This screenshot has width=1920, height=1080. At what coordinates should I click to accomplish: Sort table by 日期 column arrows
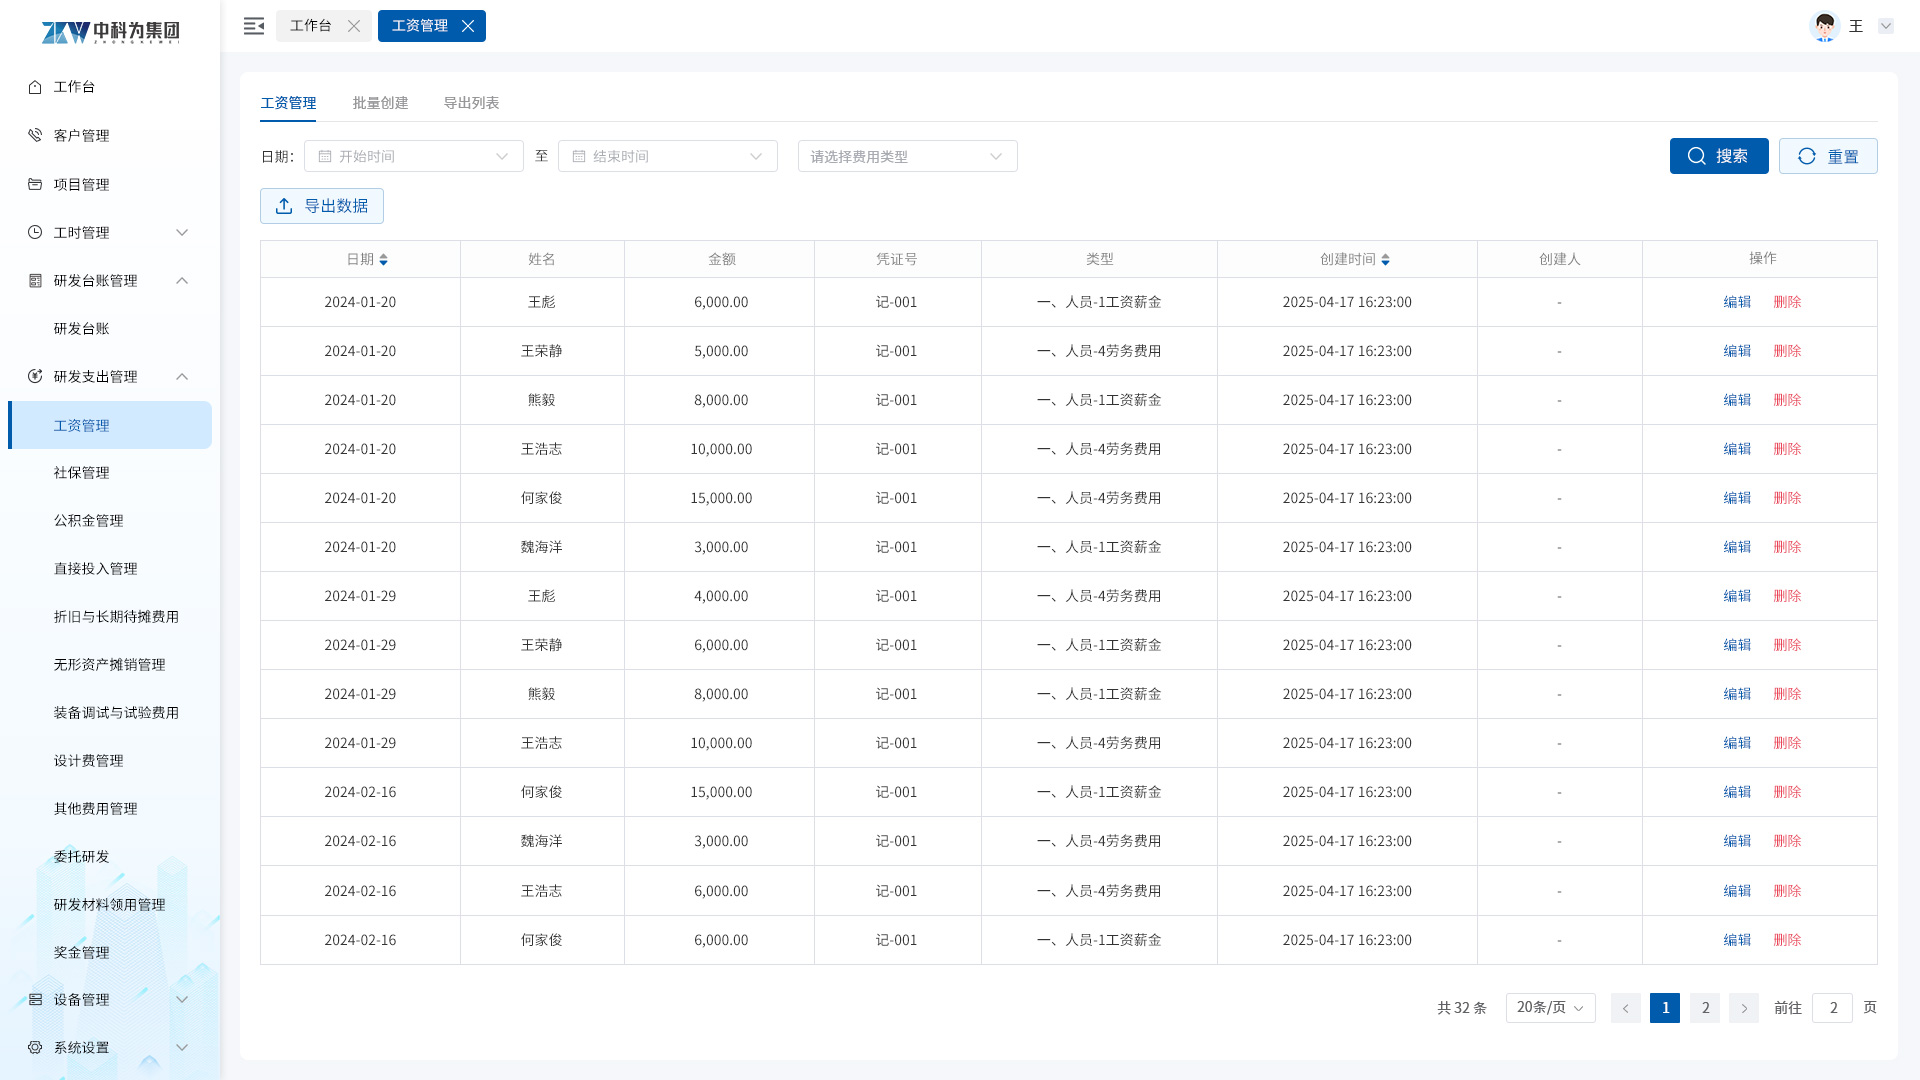tap(383, 260)
